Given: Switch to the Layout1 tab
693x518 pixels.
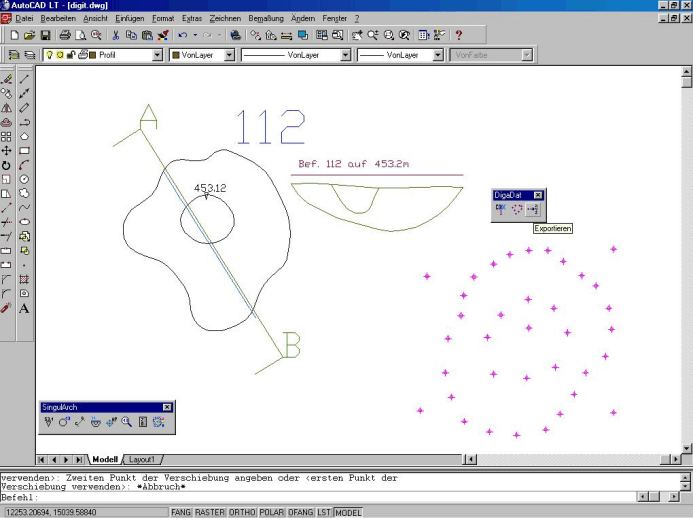Looking at the screenshot, I should coord(143,459).
